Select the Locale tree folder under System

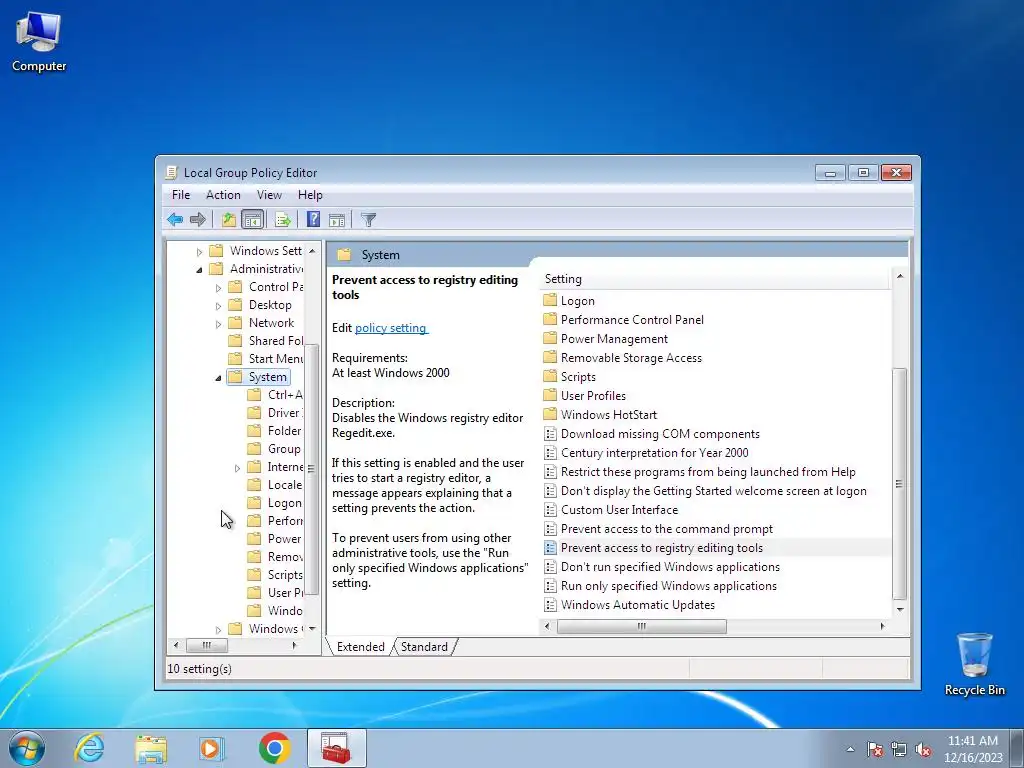point(276,485)
